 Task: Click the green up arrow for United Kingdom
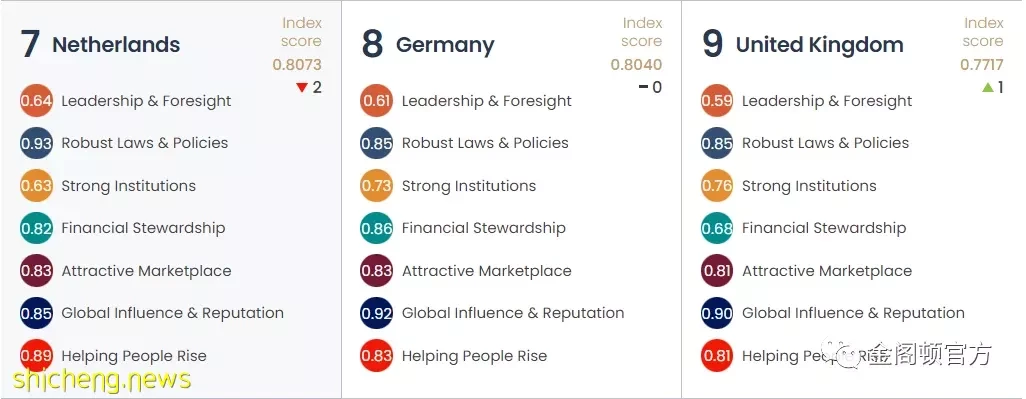coord(988,87)
